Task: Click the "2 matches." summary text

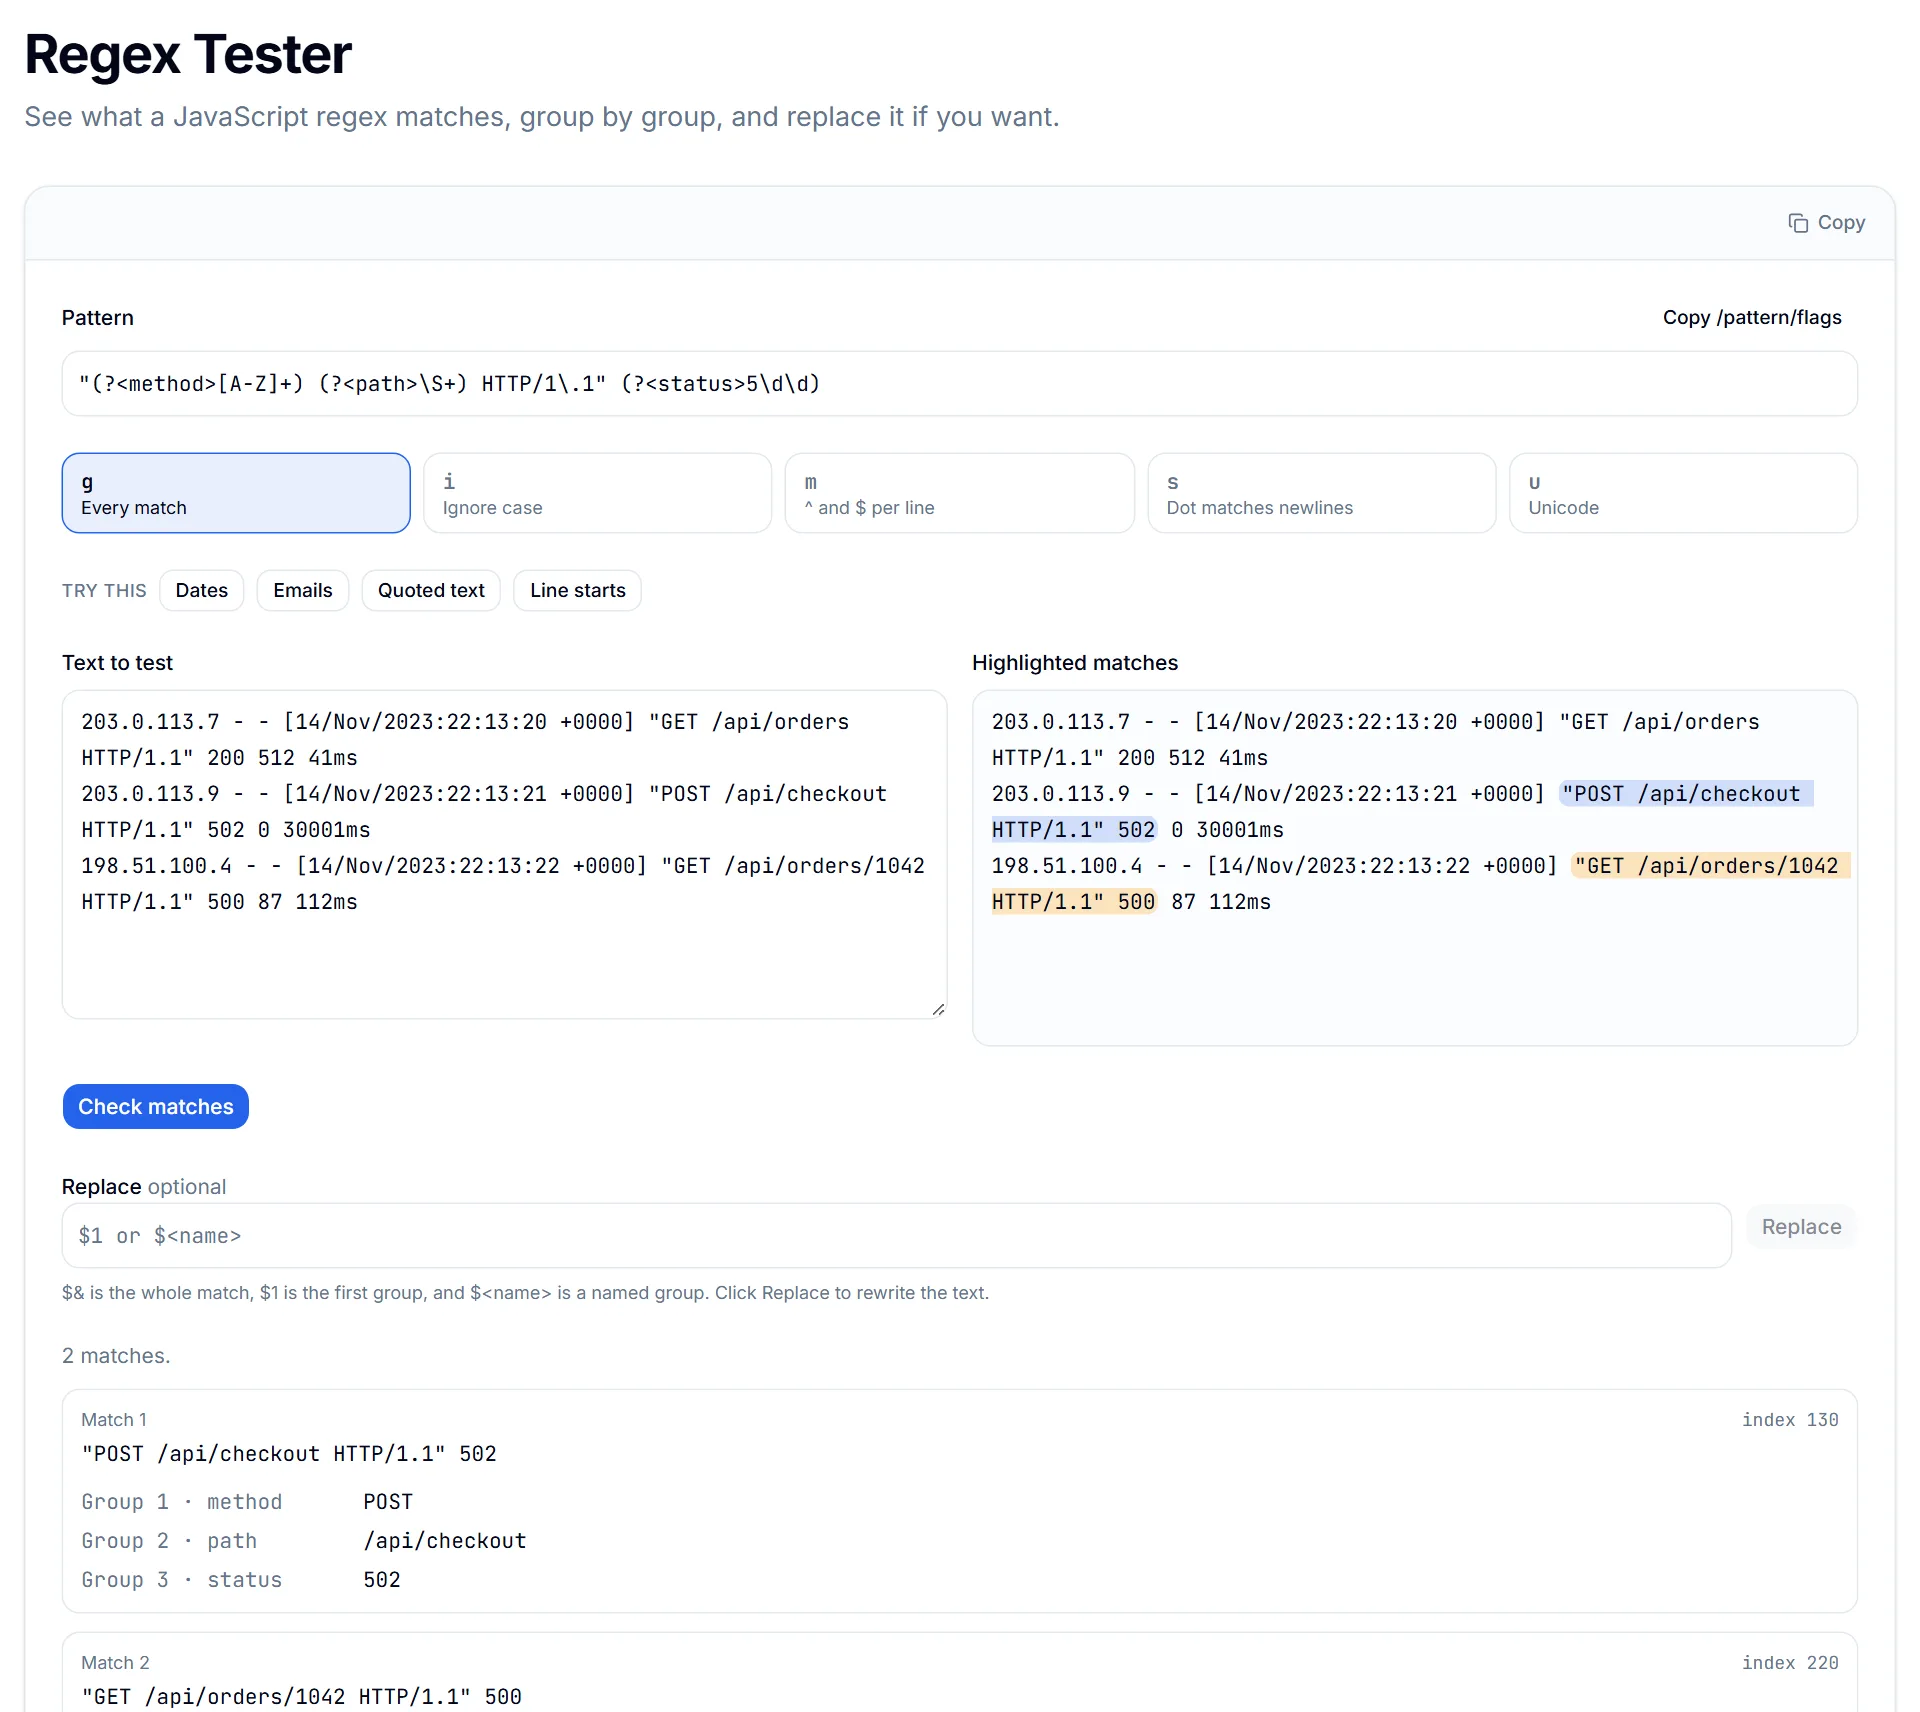Action: [116, 1356]
